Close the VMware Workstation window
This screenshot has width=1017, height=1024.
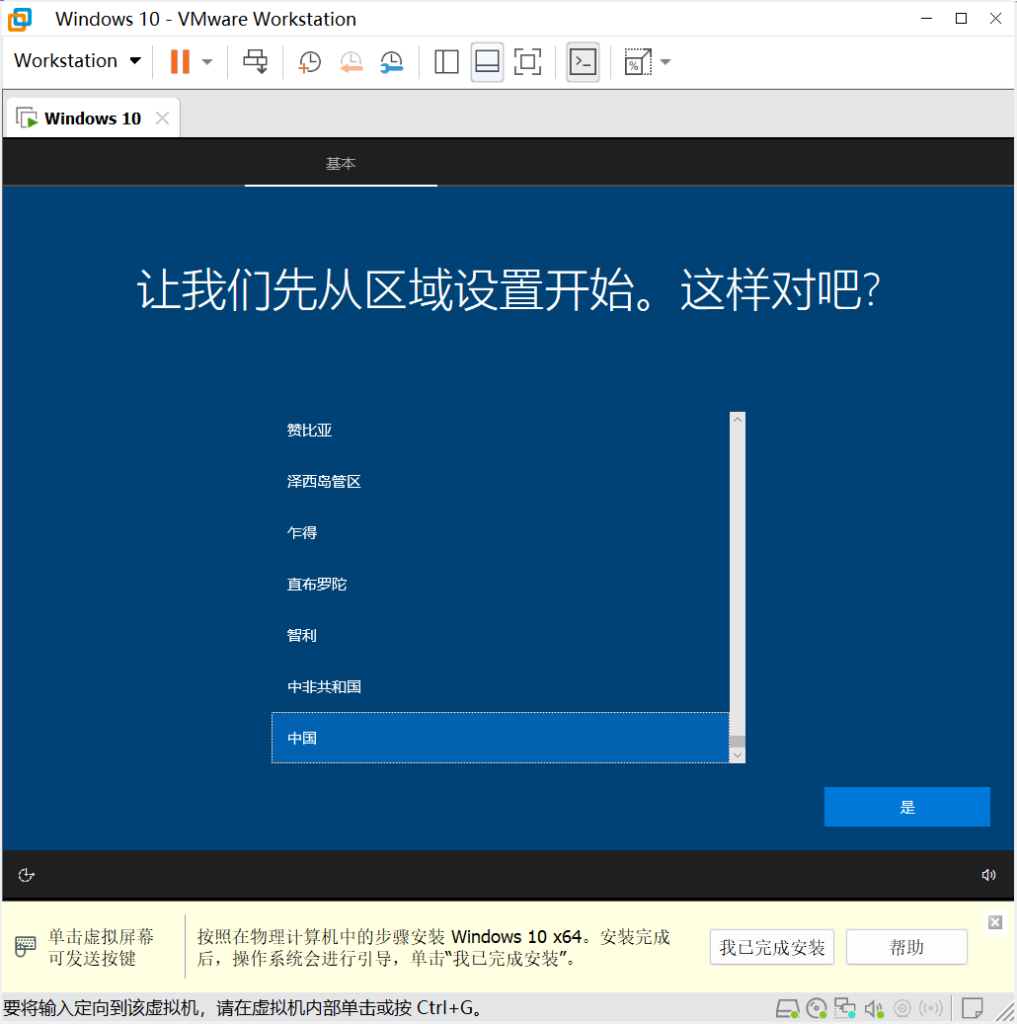click(995, 18)
